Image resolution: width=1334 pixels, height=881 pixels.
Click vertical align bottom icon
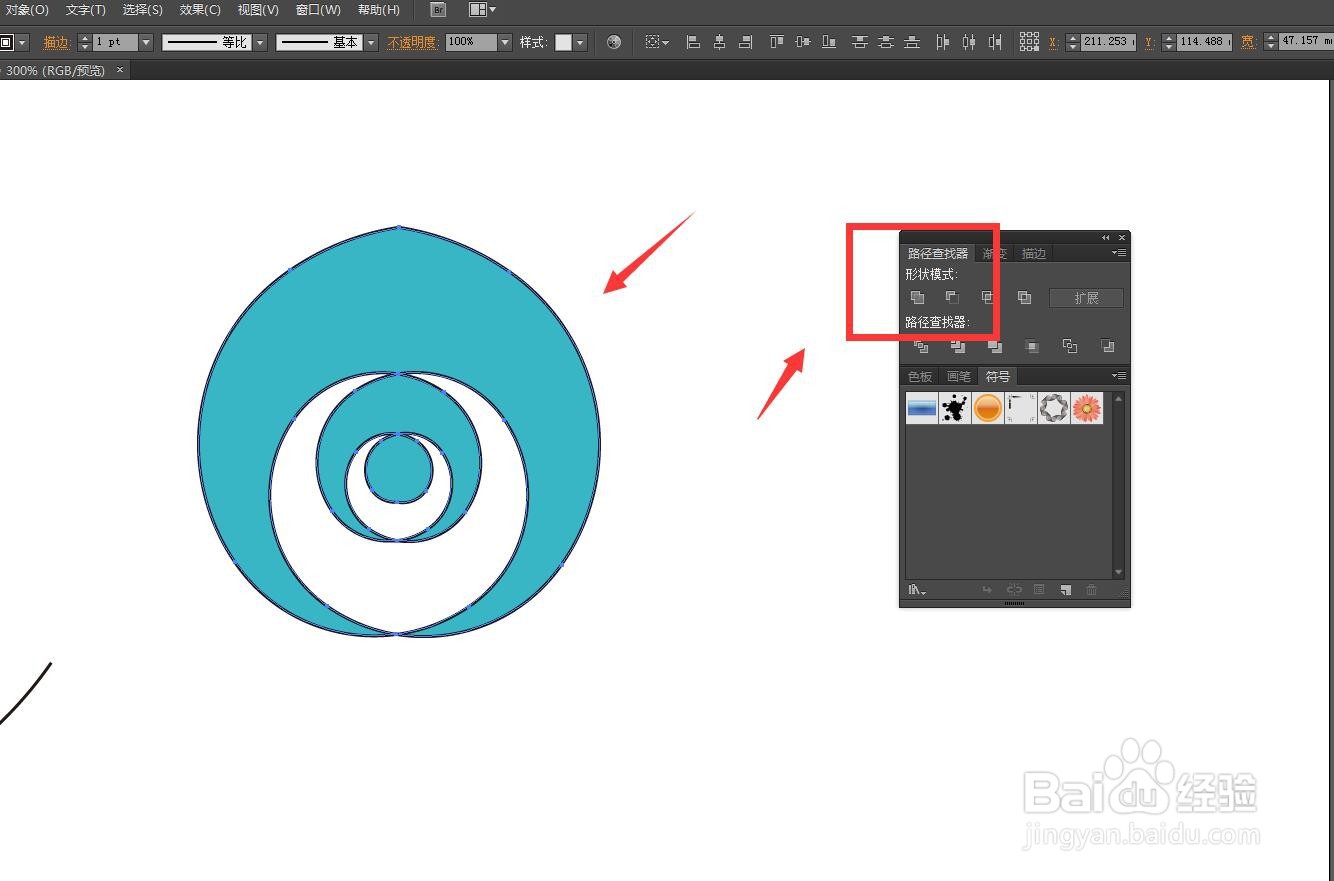pos(829,42)
